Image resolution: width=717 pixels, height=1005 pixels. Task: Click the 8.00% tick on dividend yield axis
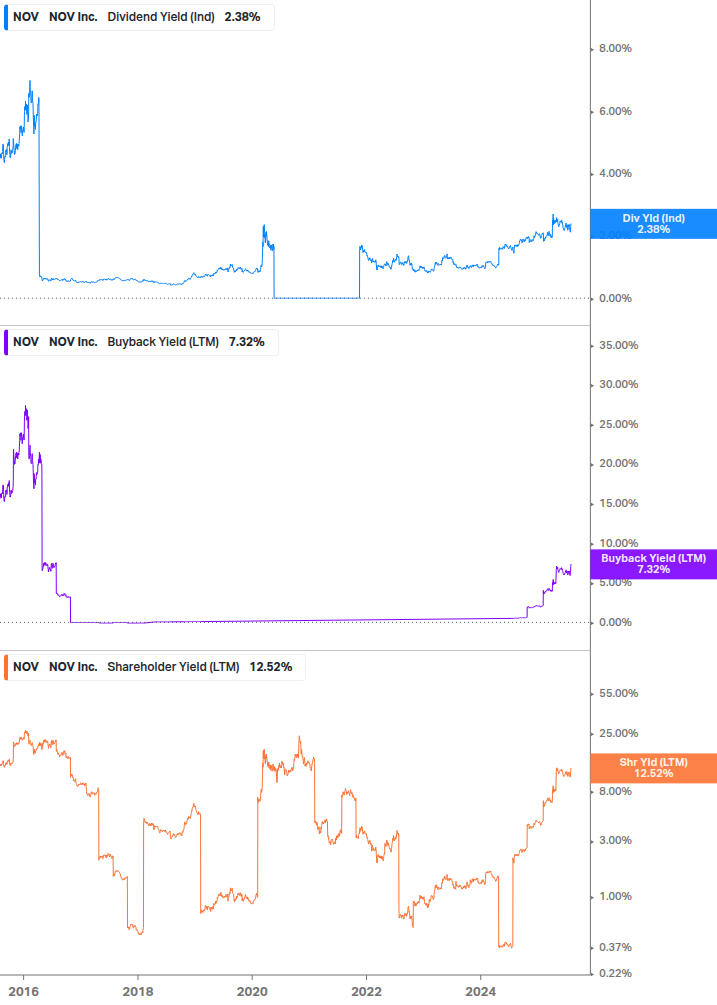pyautogui.click(x=615, y=48)
